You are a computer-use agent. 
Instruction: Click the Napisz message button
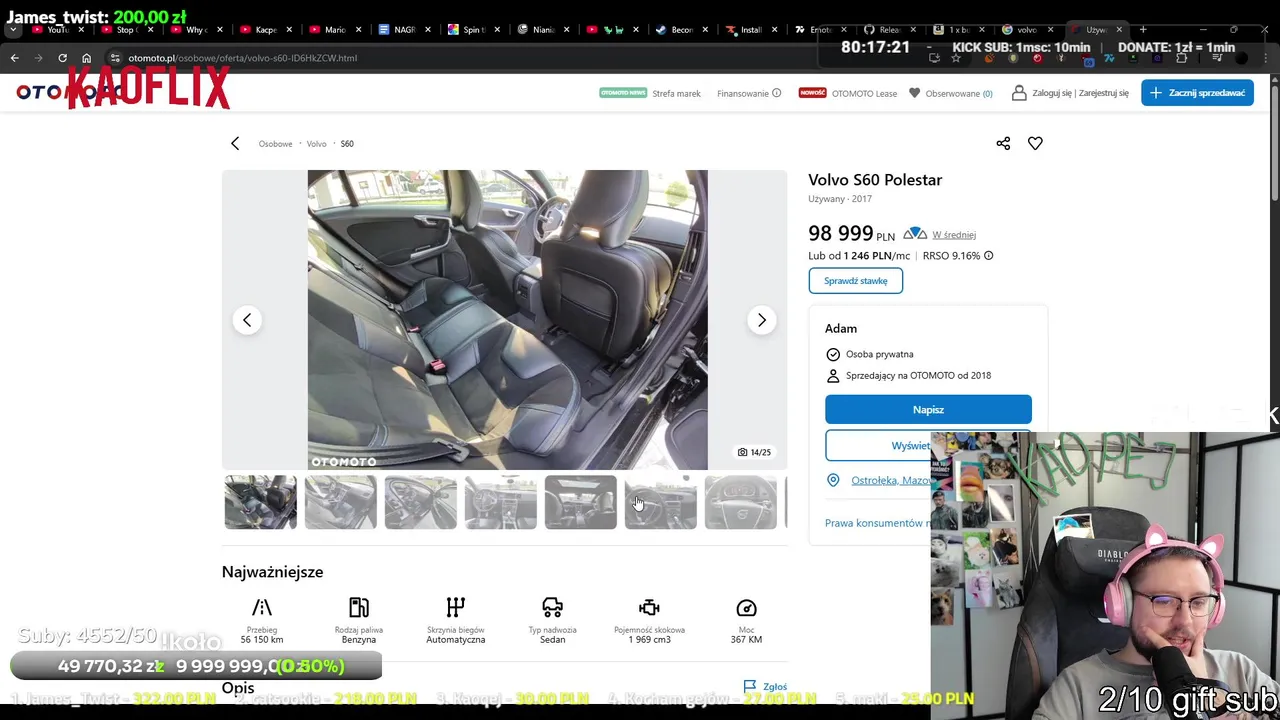(928, 409)
